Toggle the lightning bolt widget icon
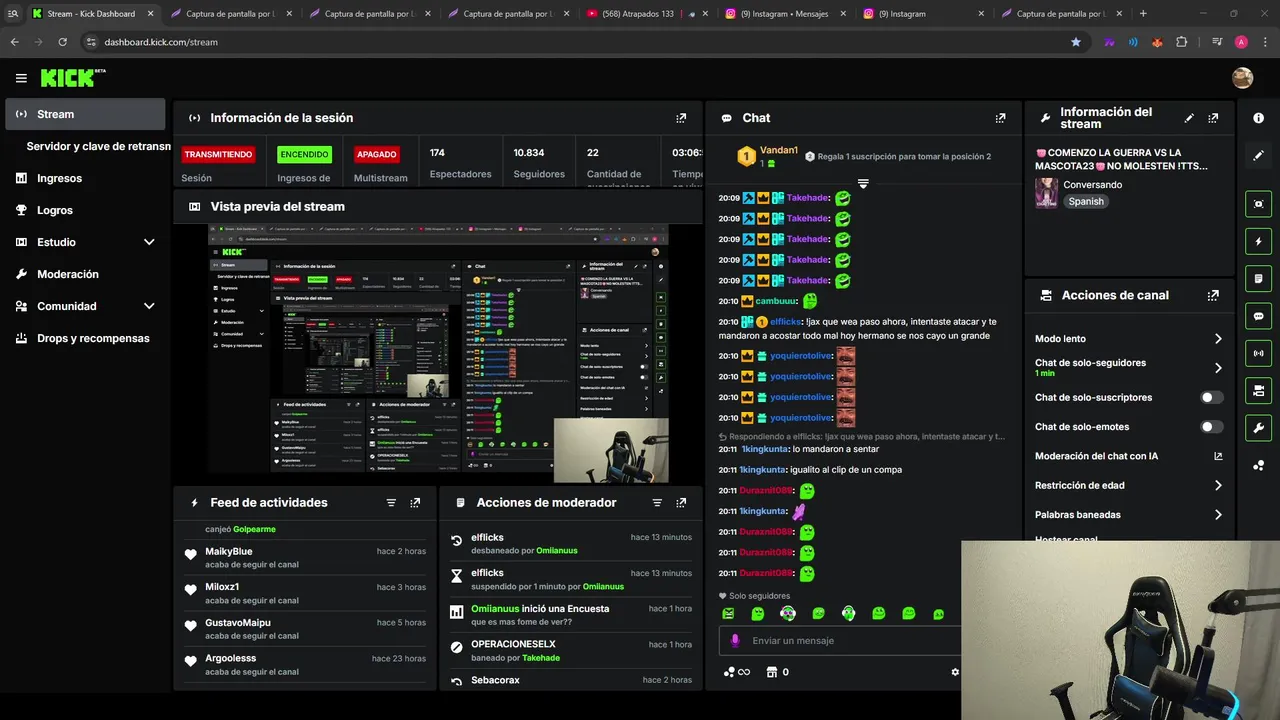This screenshot has height=720, width=1280. tap(1258, 241)
